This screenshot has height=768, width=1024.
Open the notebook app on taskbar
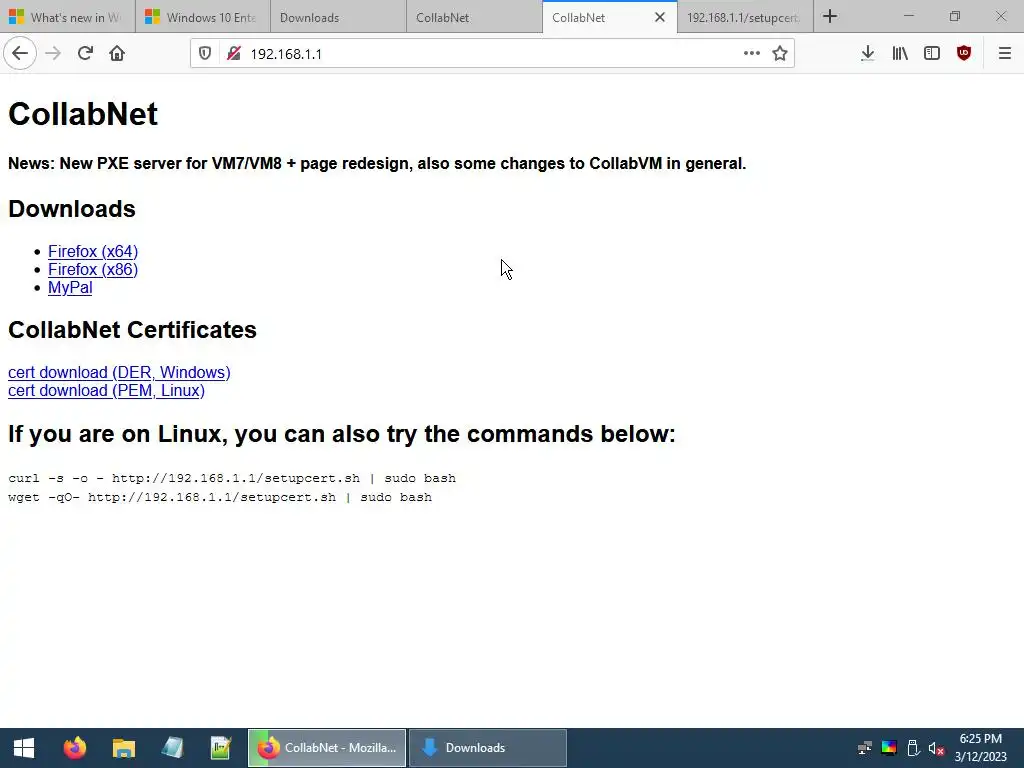tap(172, 748)
